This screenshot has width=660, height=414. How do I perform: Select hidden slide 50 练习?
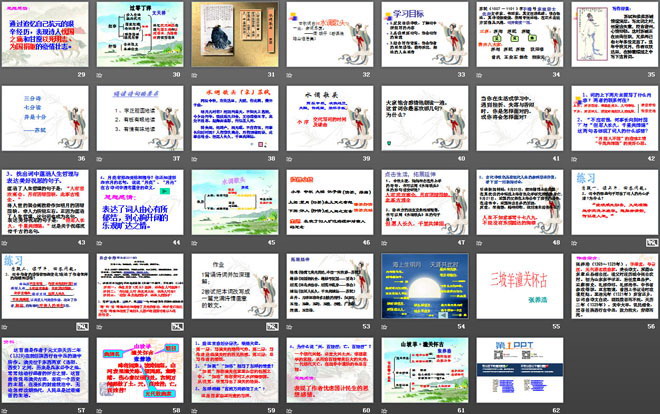45,286
